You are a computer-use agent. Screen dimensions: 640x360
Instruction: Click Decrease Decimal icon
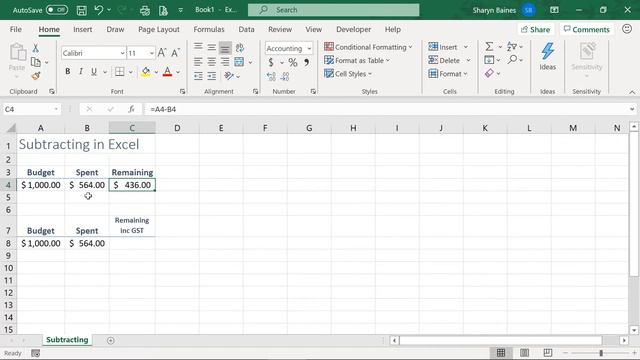click(285, 76)
